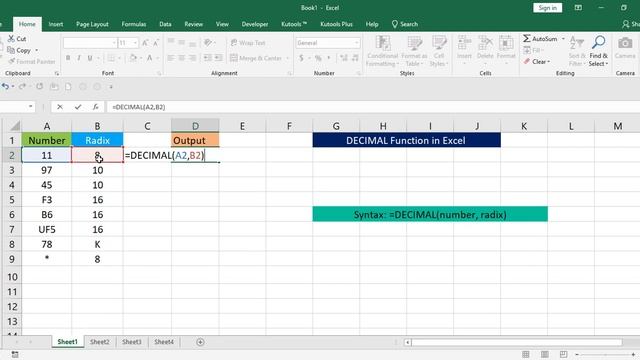Confirm formula with the checkmark

[x=78, y=107]
